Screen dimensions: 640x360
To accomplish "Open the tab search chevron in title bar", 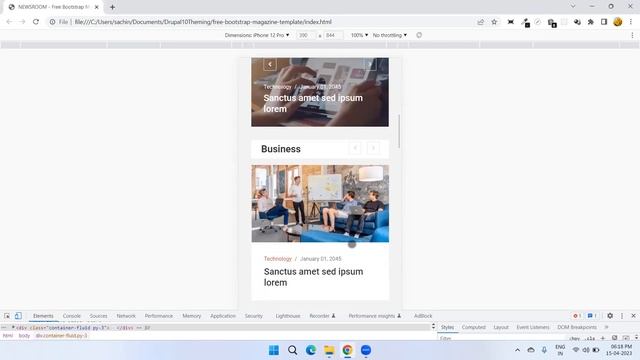I will coord(573,7).
